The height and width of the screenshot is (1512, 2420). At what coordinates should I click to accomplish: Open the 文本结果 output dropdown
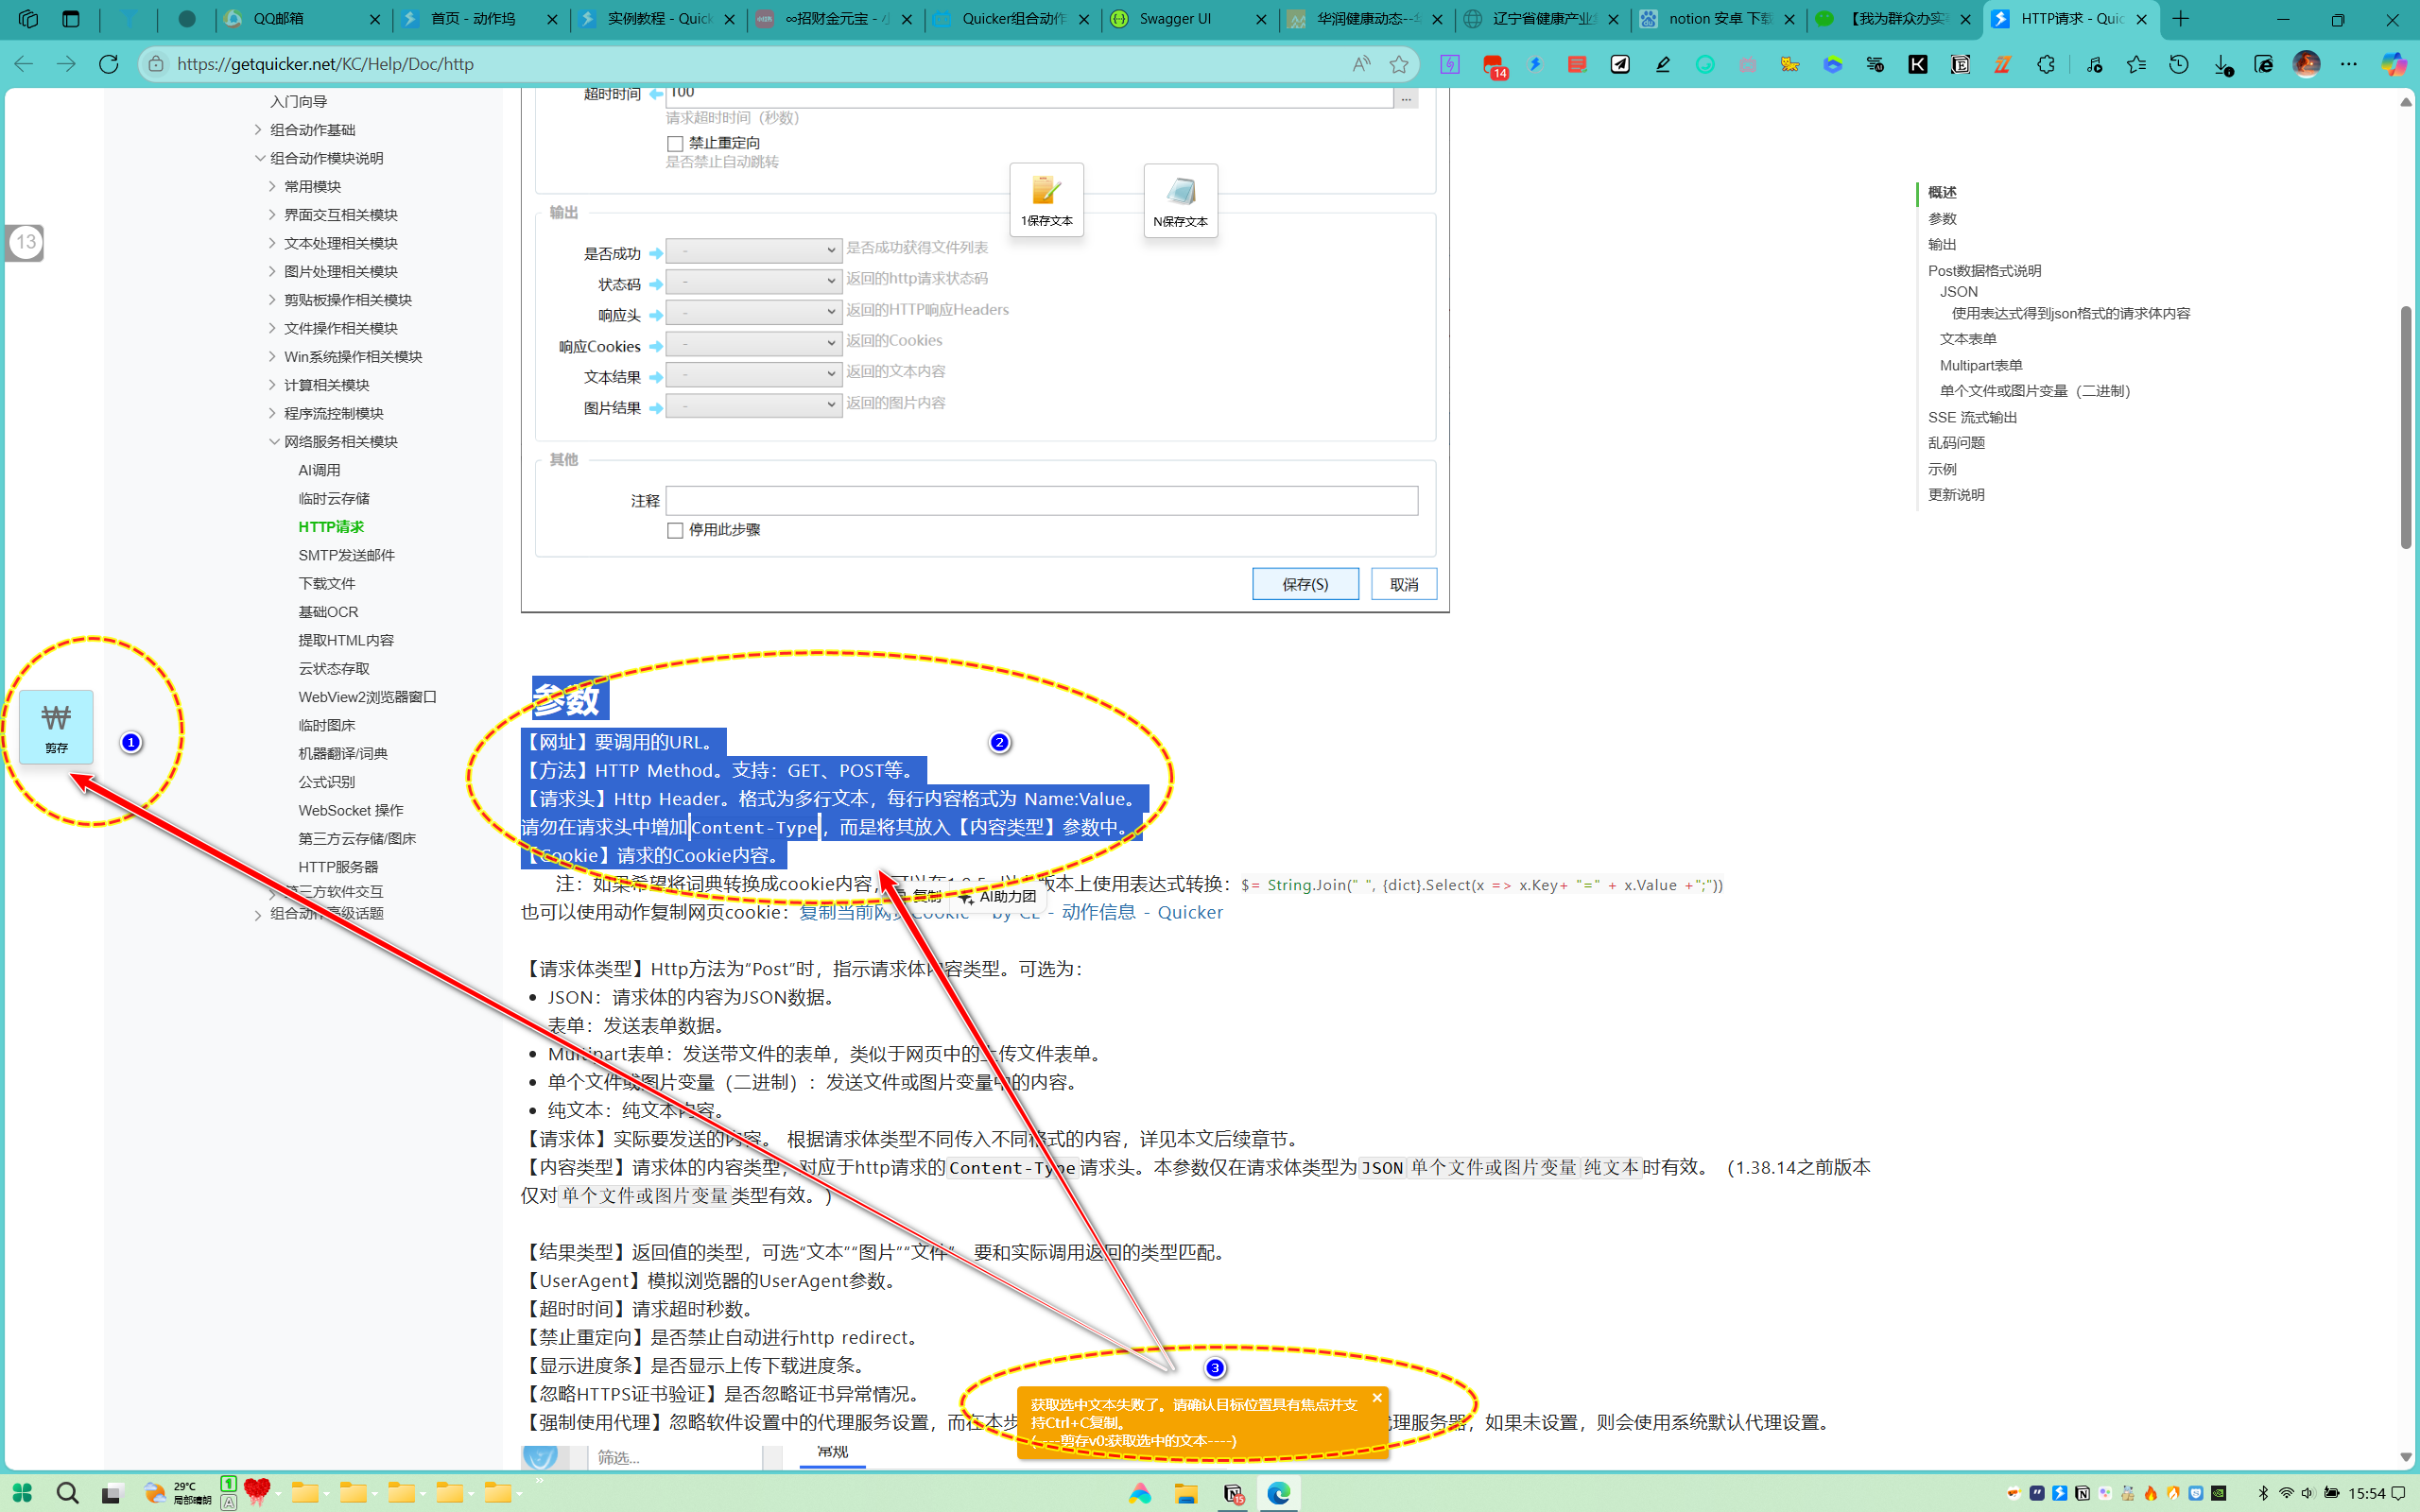754,374
